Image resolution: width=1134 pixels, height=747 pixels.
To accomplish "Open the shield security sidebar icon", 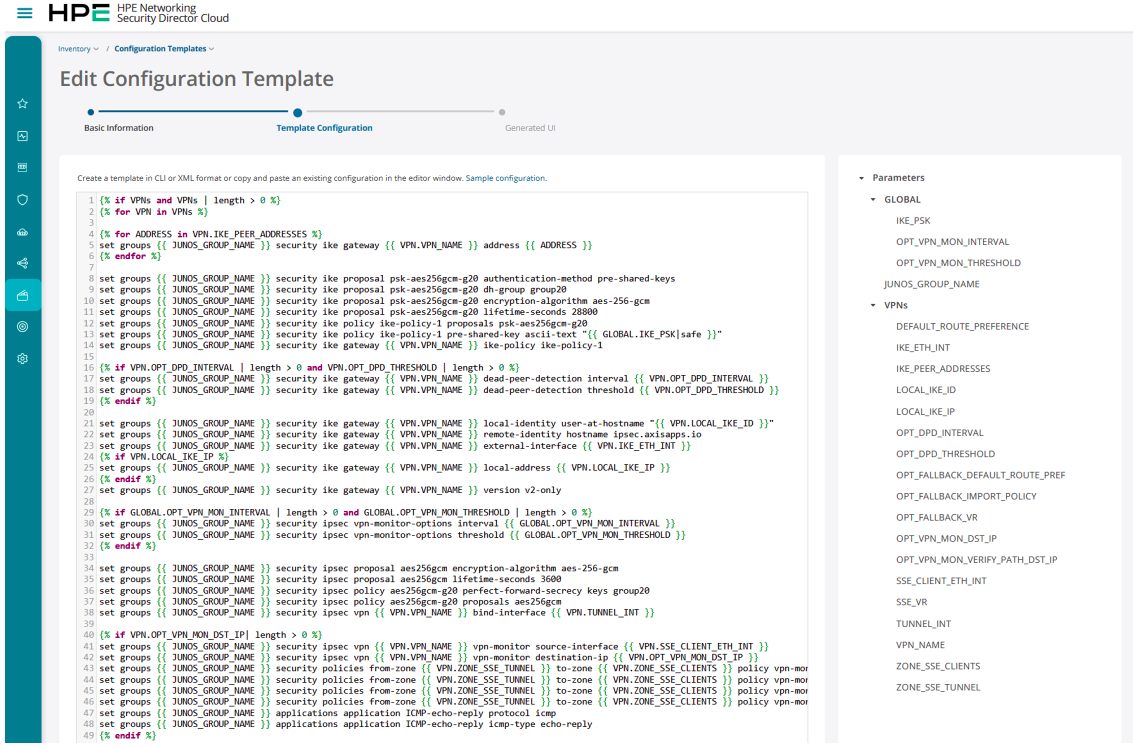I will [22, 200].
